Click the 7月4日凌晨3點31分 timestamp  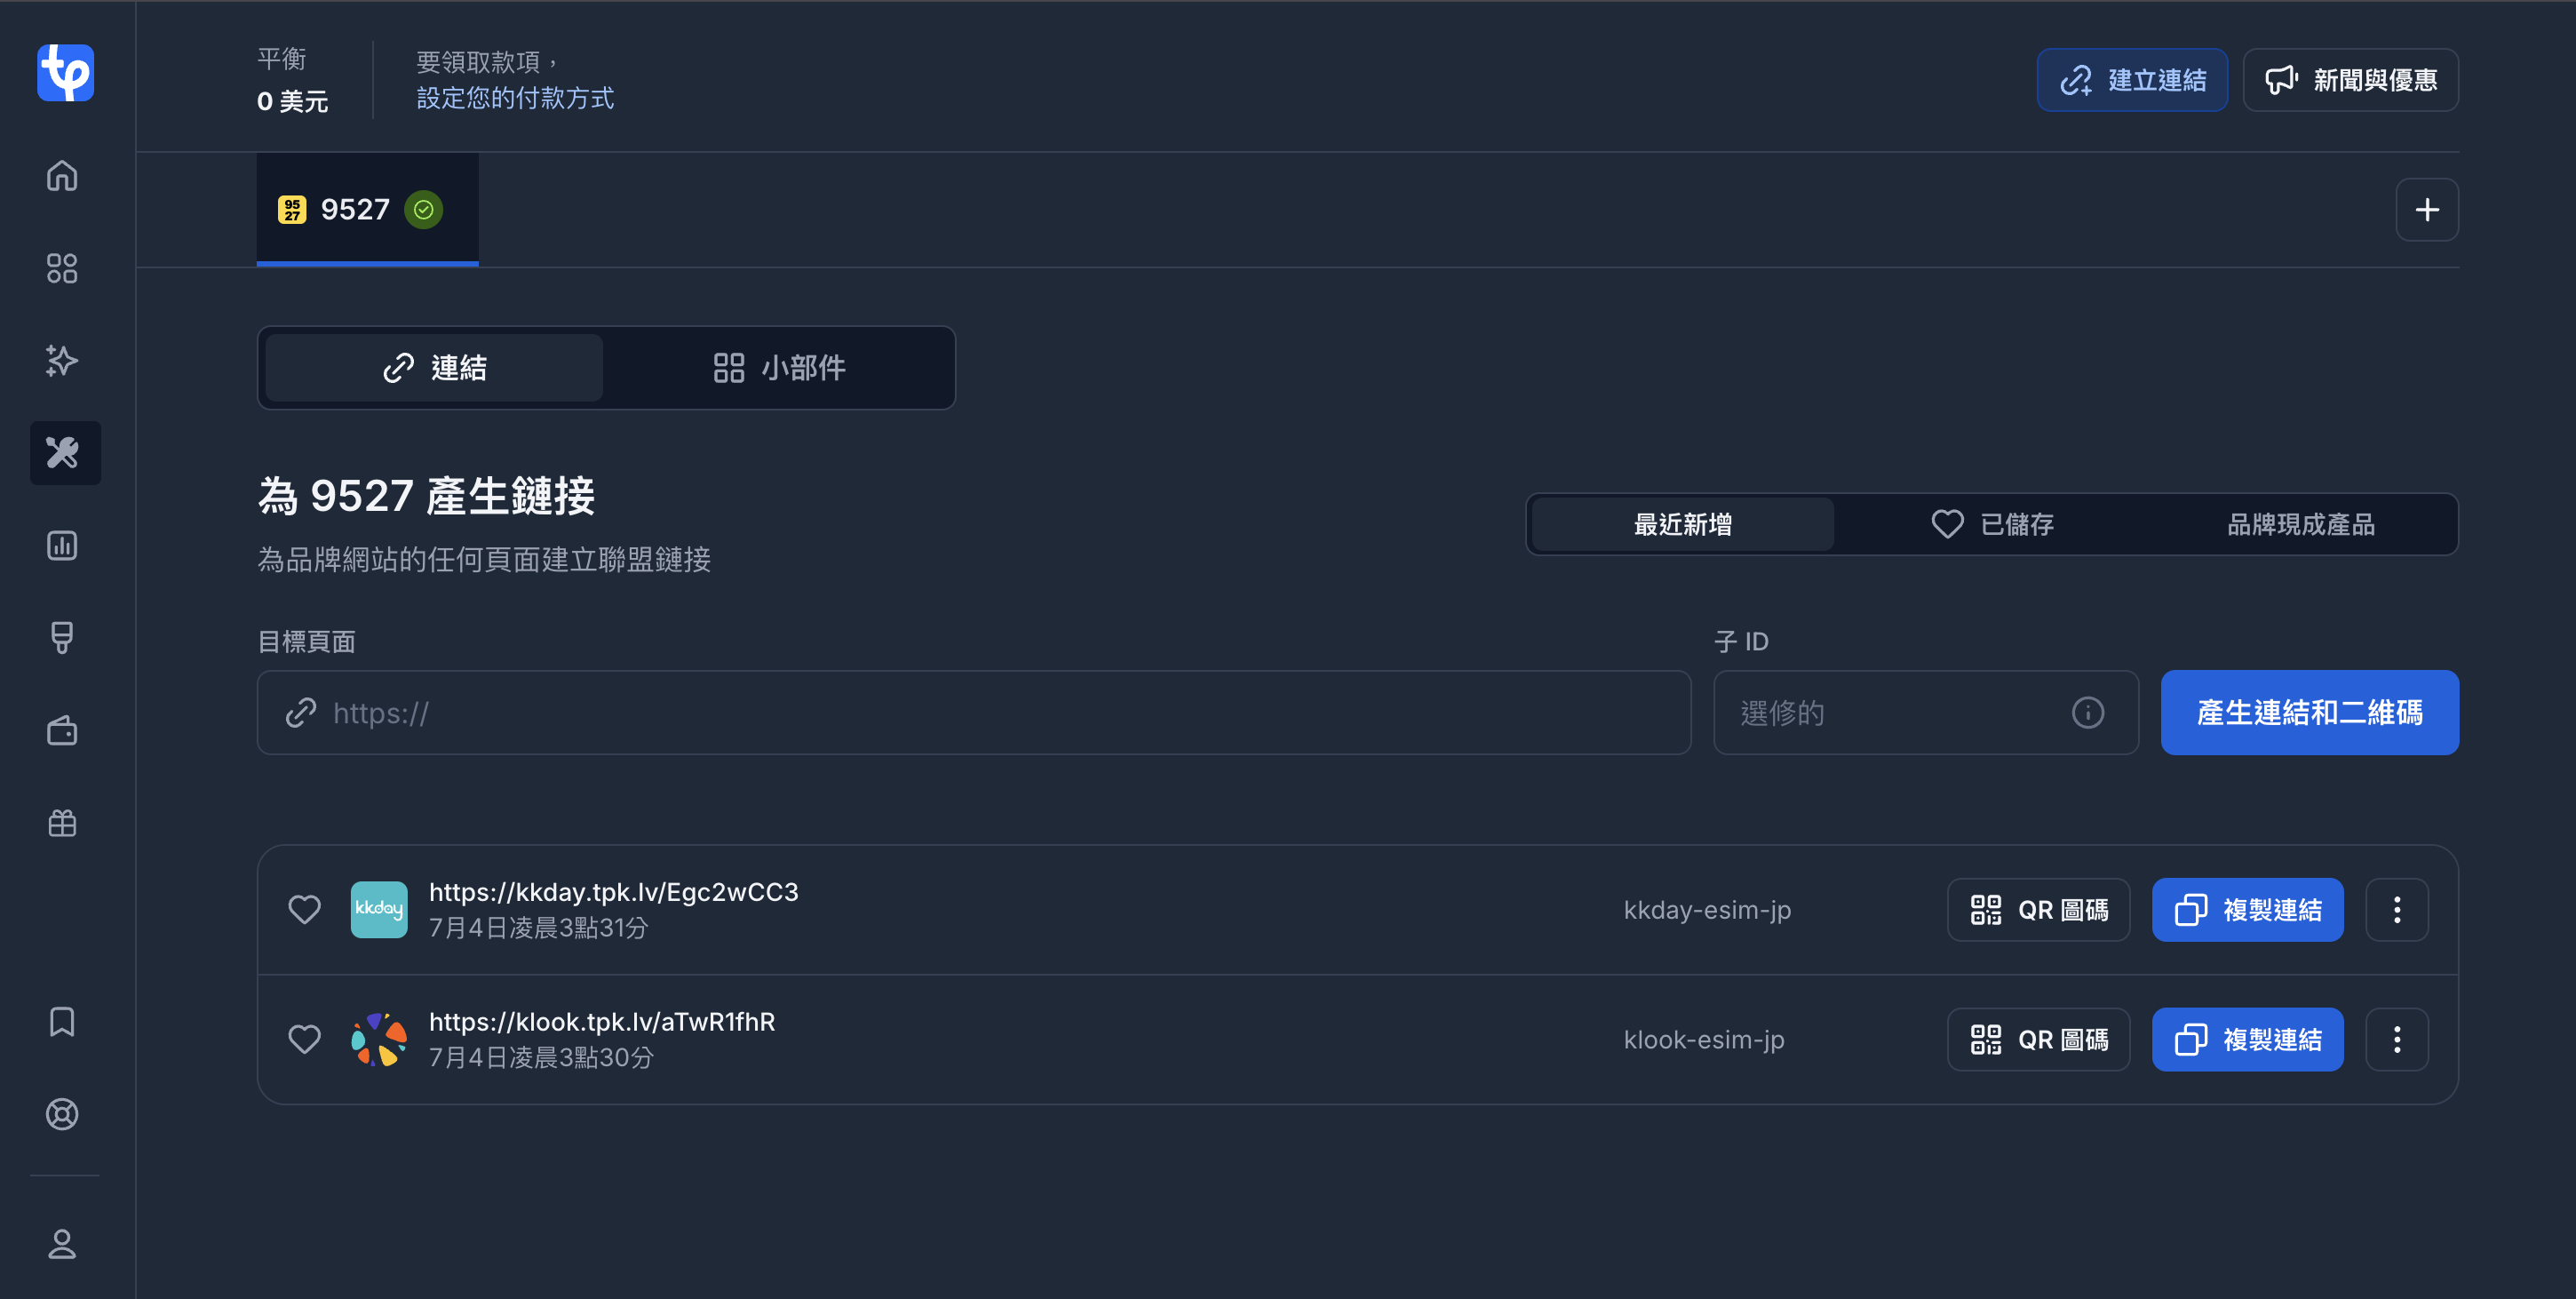click(539, 928)
